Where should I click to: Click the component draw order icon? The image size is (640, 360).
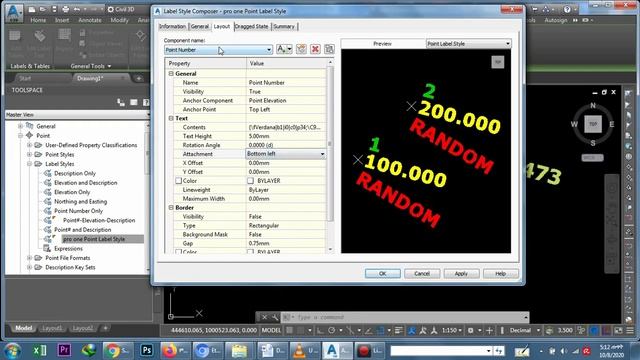coord(329,49)
